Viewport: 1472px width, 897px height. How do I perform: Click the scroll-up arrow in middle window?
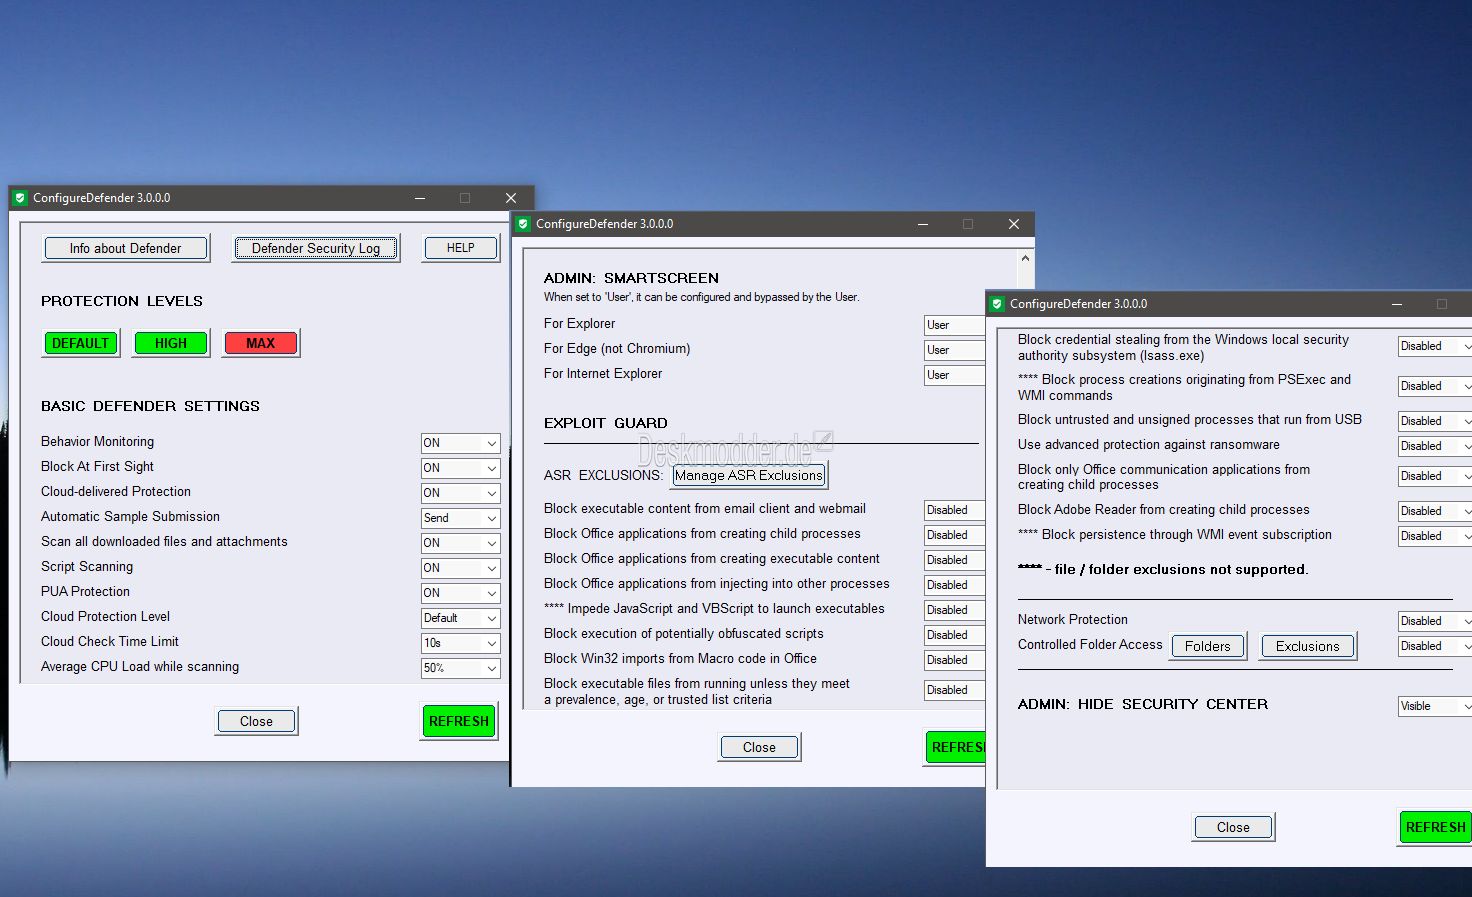click(1025, 258)
